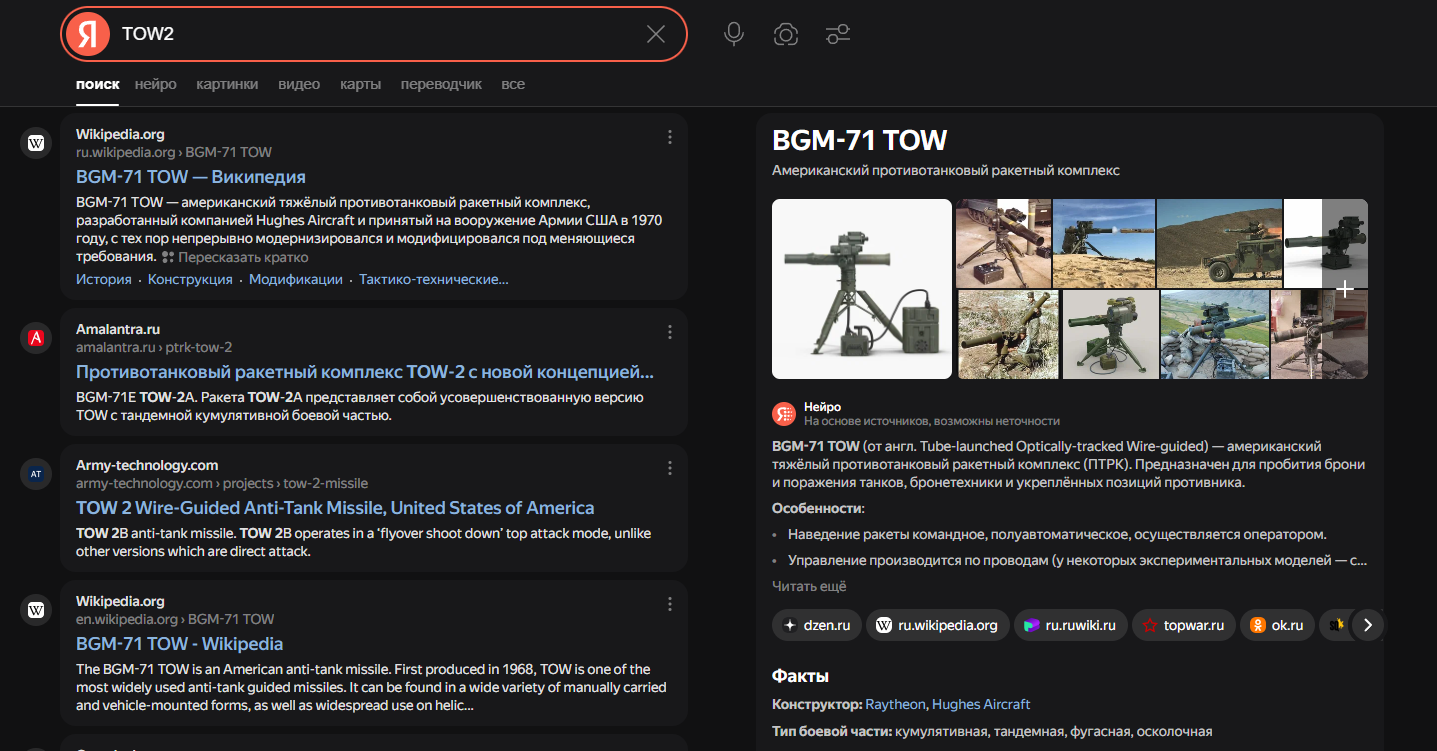Open the dzen.ru source chip
The image size is (1437, 751).
(816, 626)
